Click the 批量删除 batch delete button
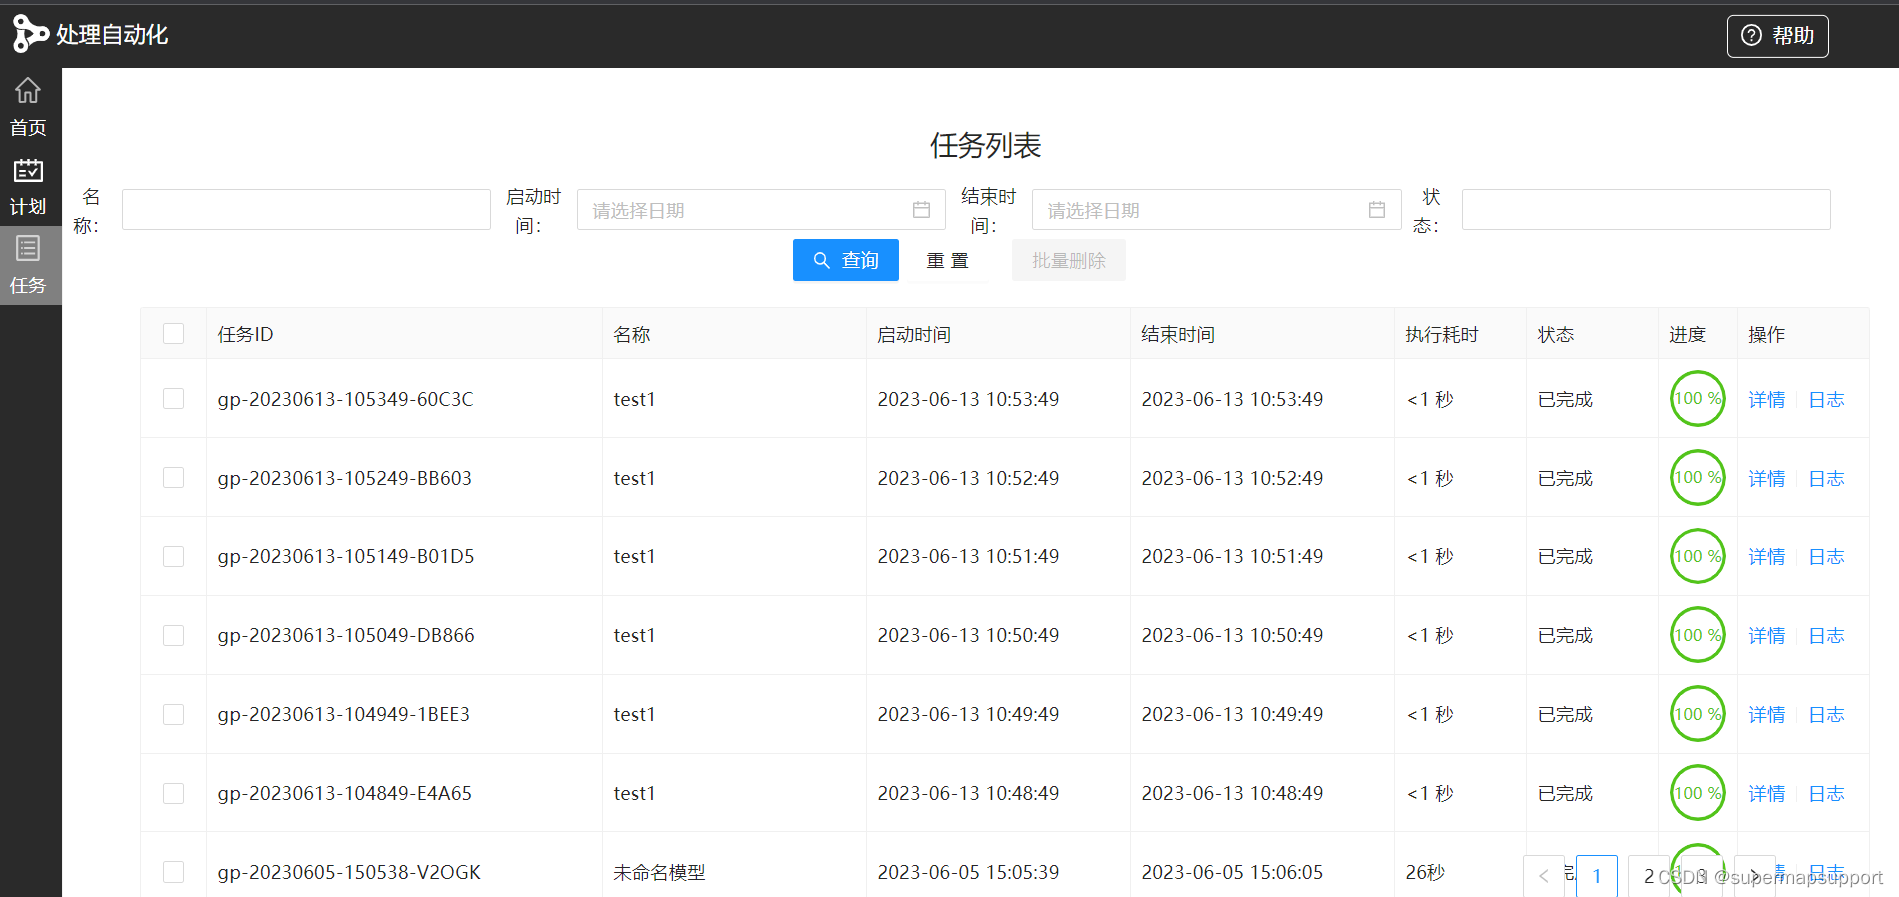Image resolution: width=1899 pixels, height=897 pixels. click(x=1068, y=260)
